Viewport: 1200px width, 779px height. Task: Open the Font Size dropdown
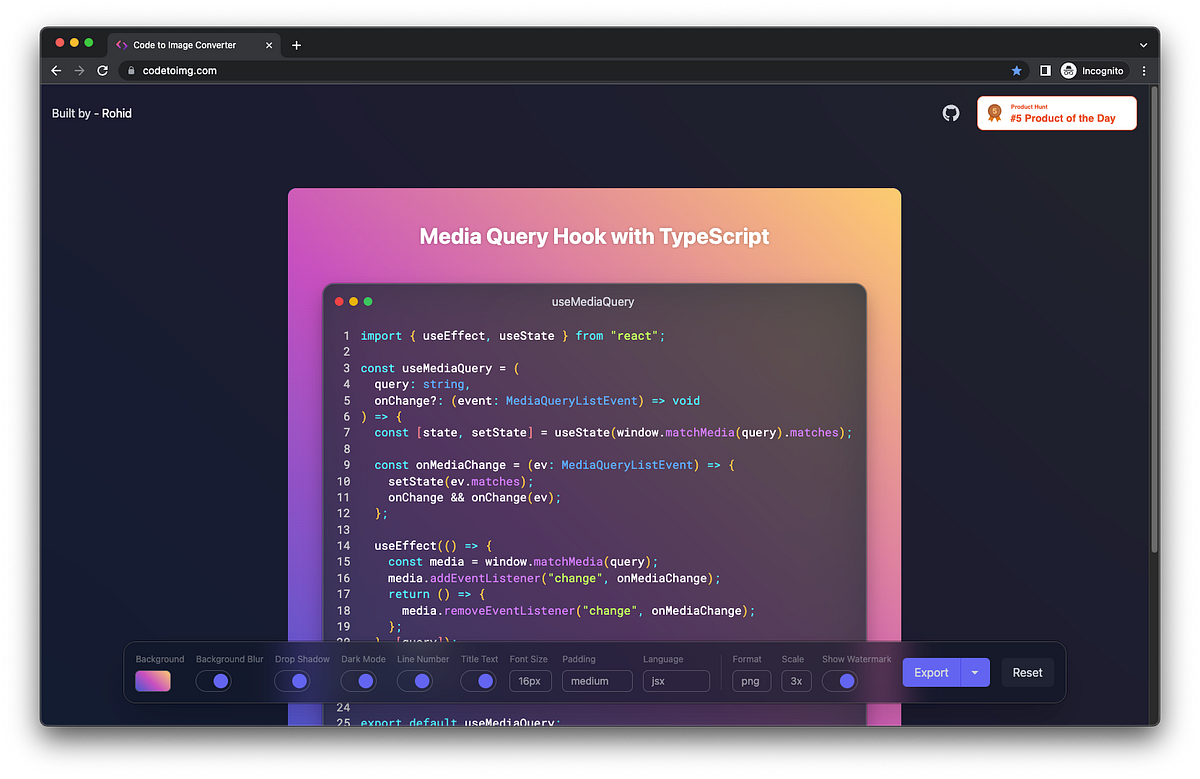(x=530, y=680)
